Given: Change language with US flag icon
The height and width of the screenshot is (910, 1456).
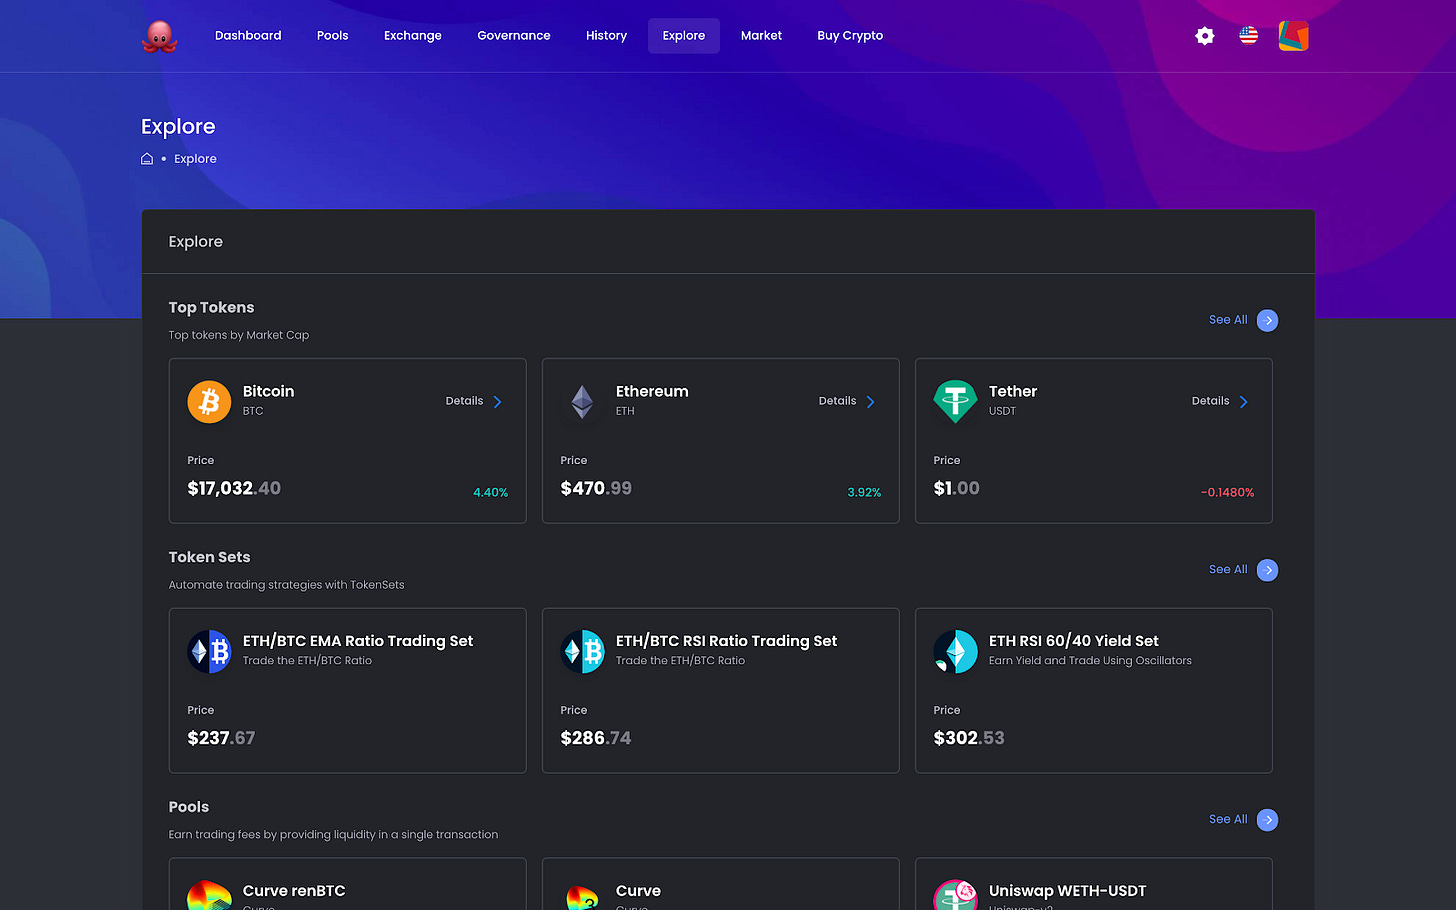Looking at the screenshot, I should pos(1248,36).
